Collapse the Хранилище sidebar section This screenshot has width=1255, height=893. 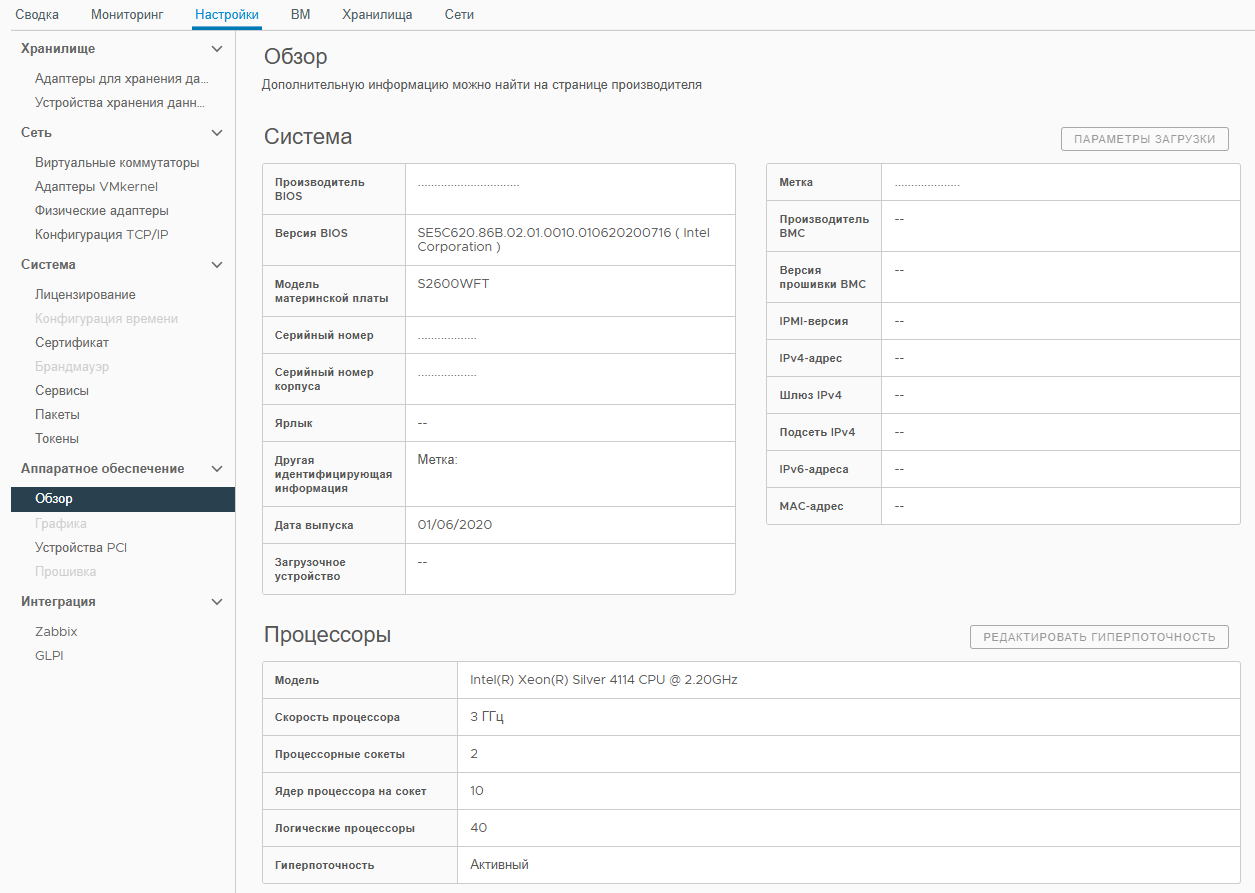point(217,49)
